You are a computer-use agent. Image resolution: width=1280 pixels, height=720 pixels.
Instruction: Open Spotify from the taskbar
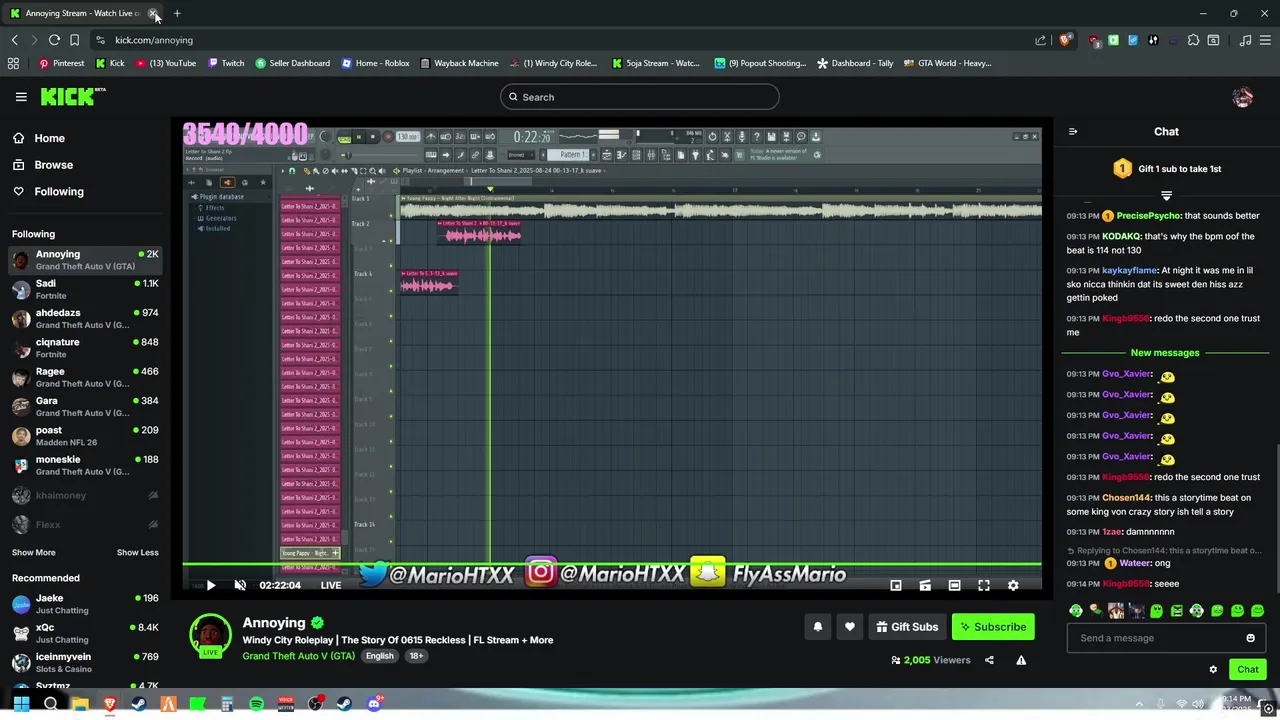tap(257, 704)
